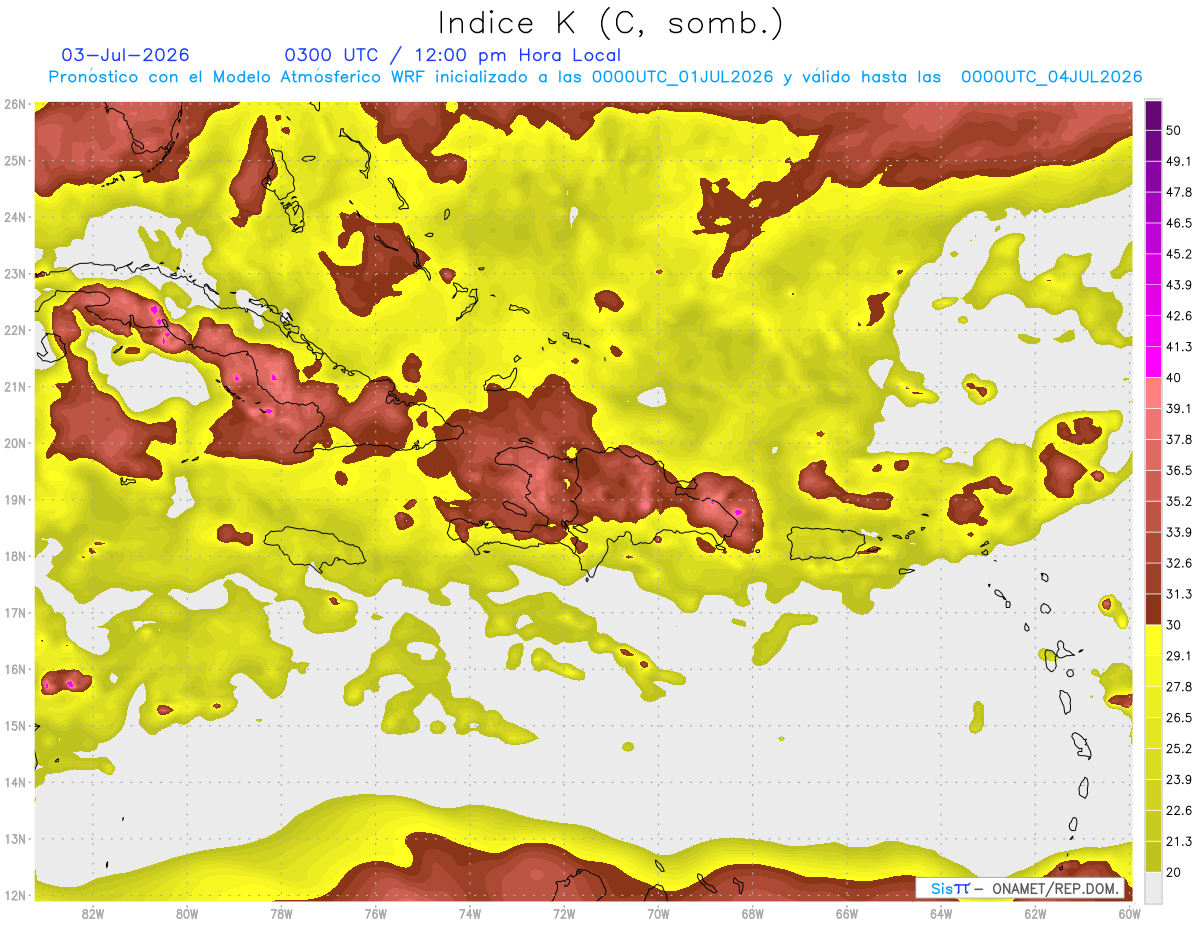This screenshot has height=927, width=1200.
Task: Click the colorbar value "50"
Action: 1175,130
